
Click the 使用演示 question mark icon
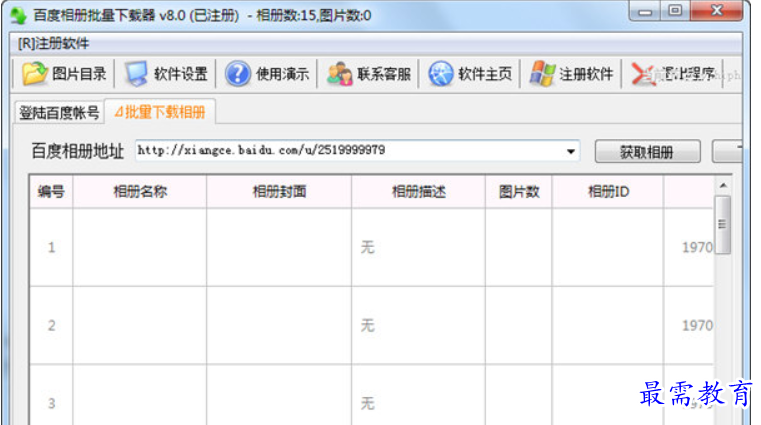(238, 74)
